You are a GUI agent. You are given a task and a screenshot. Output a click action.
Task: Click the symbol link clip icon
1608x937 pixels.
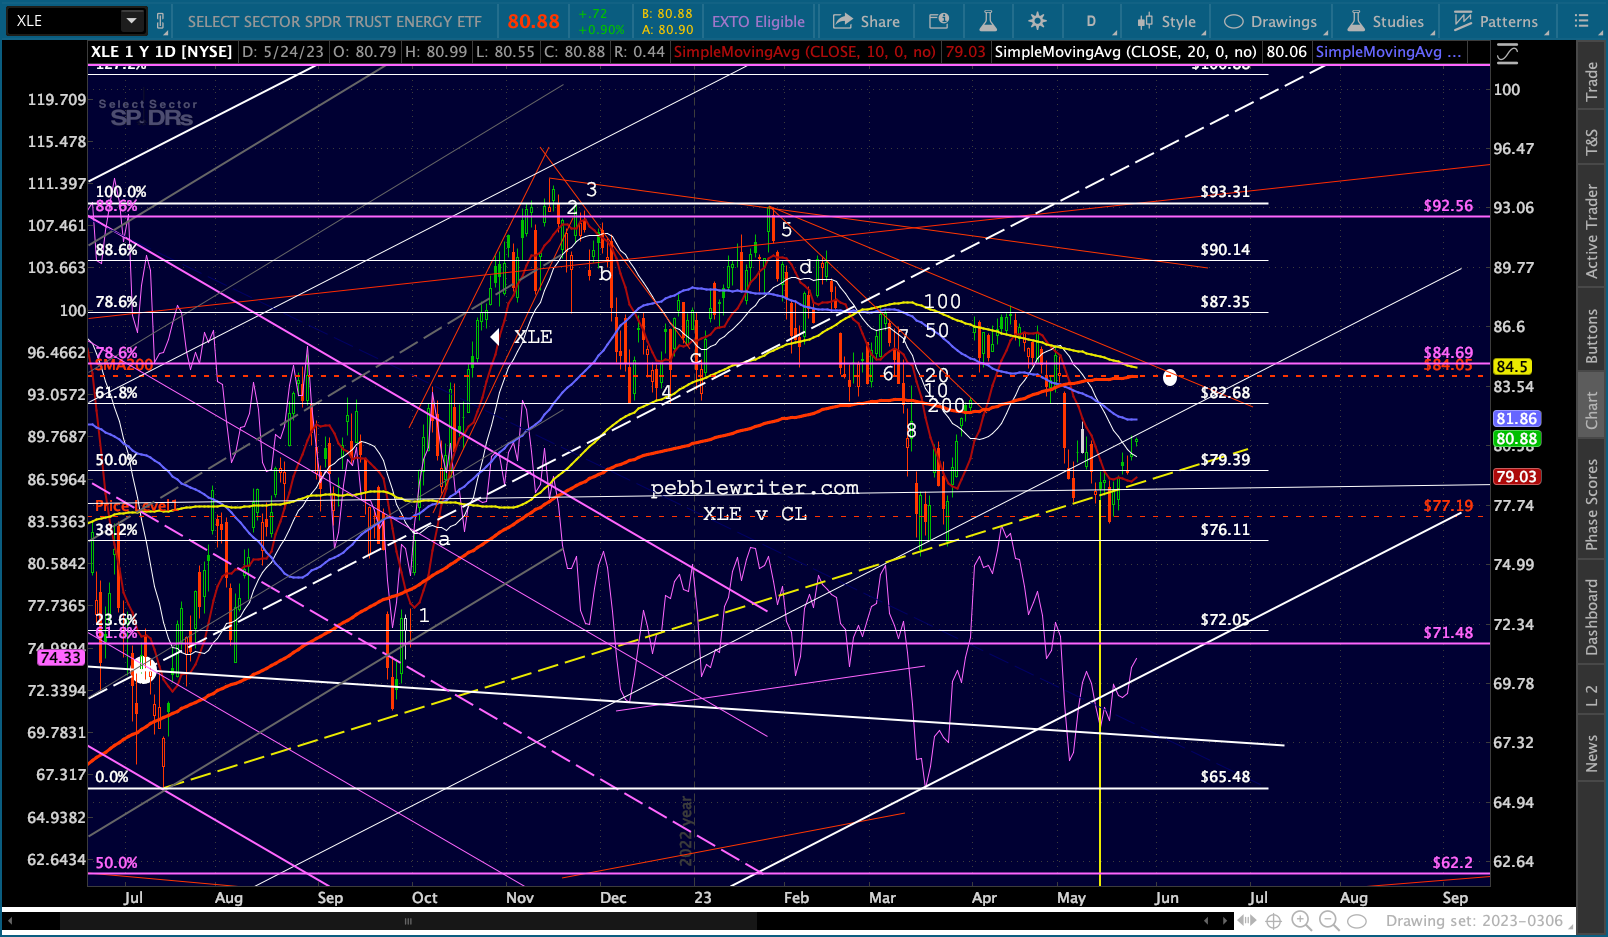[x=160, y=21]
